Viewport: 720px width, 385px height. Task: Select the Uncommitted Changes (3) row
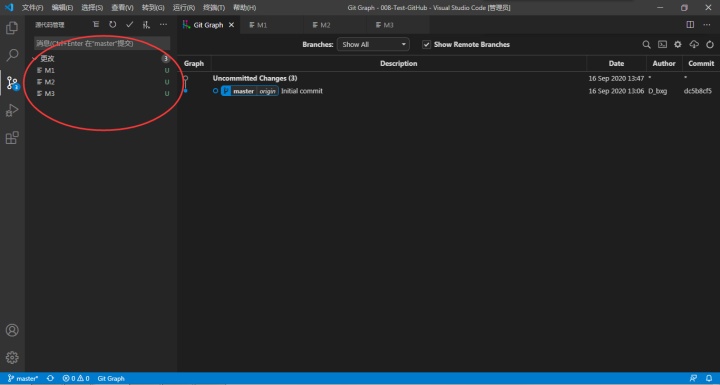coord(448,78)
